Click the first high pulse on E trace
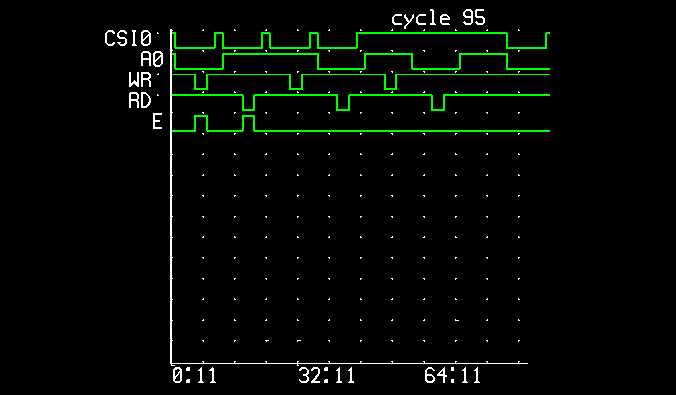The width and height of the screenshot is (676, 395). click(x=201, y=123)
